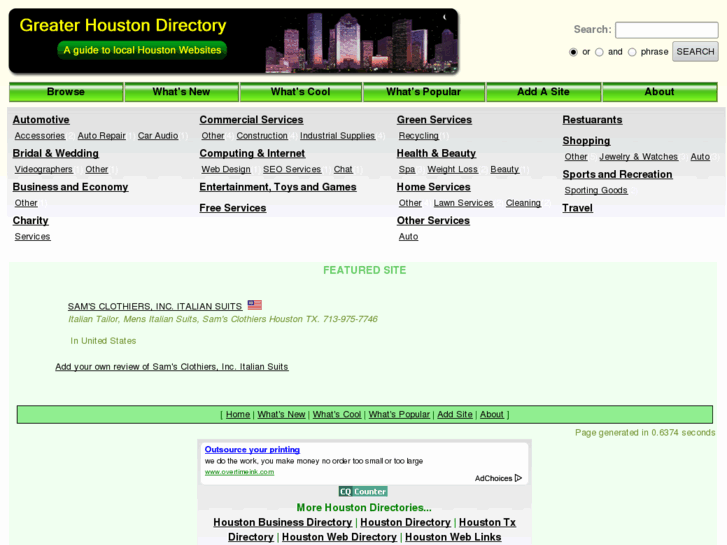
Task: Open the SEO Services subcategory
Action: pos(292,169)
